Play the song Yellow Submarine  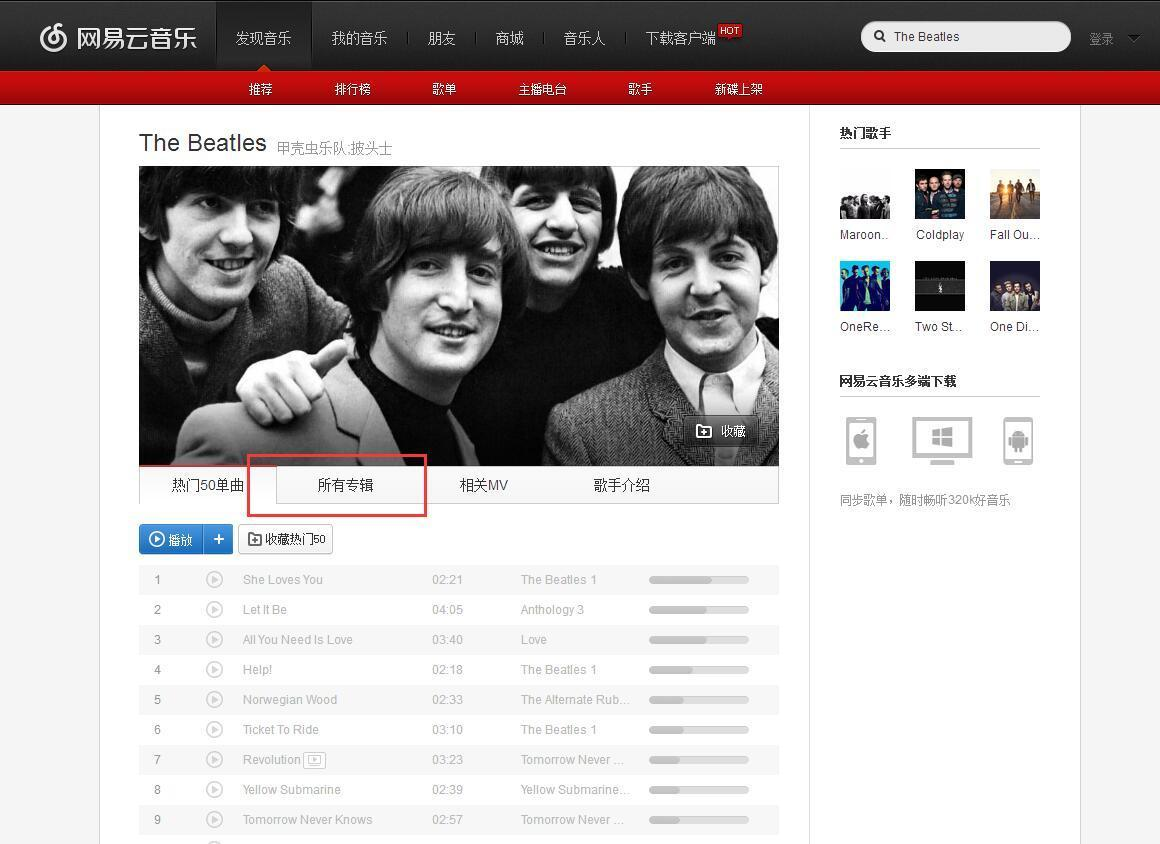coord(214,789)
